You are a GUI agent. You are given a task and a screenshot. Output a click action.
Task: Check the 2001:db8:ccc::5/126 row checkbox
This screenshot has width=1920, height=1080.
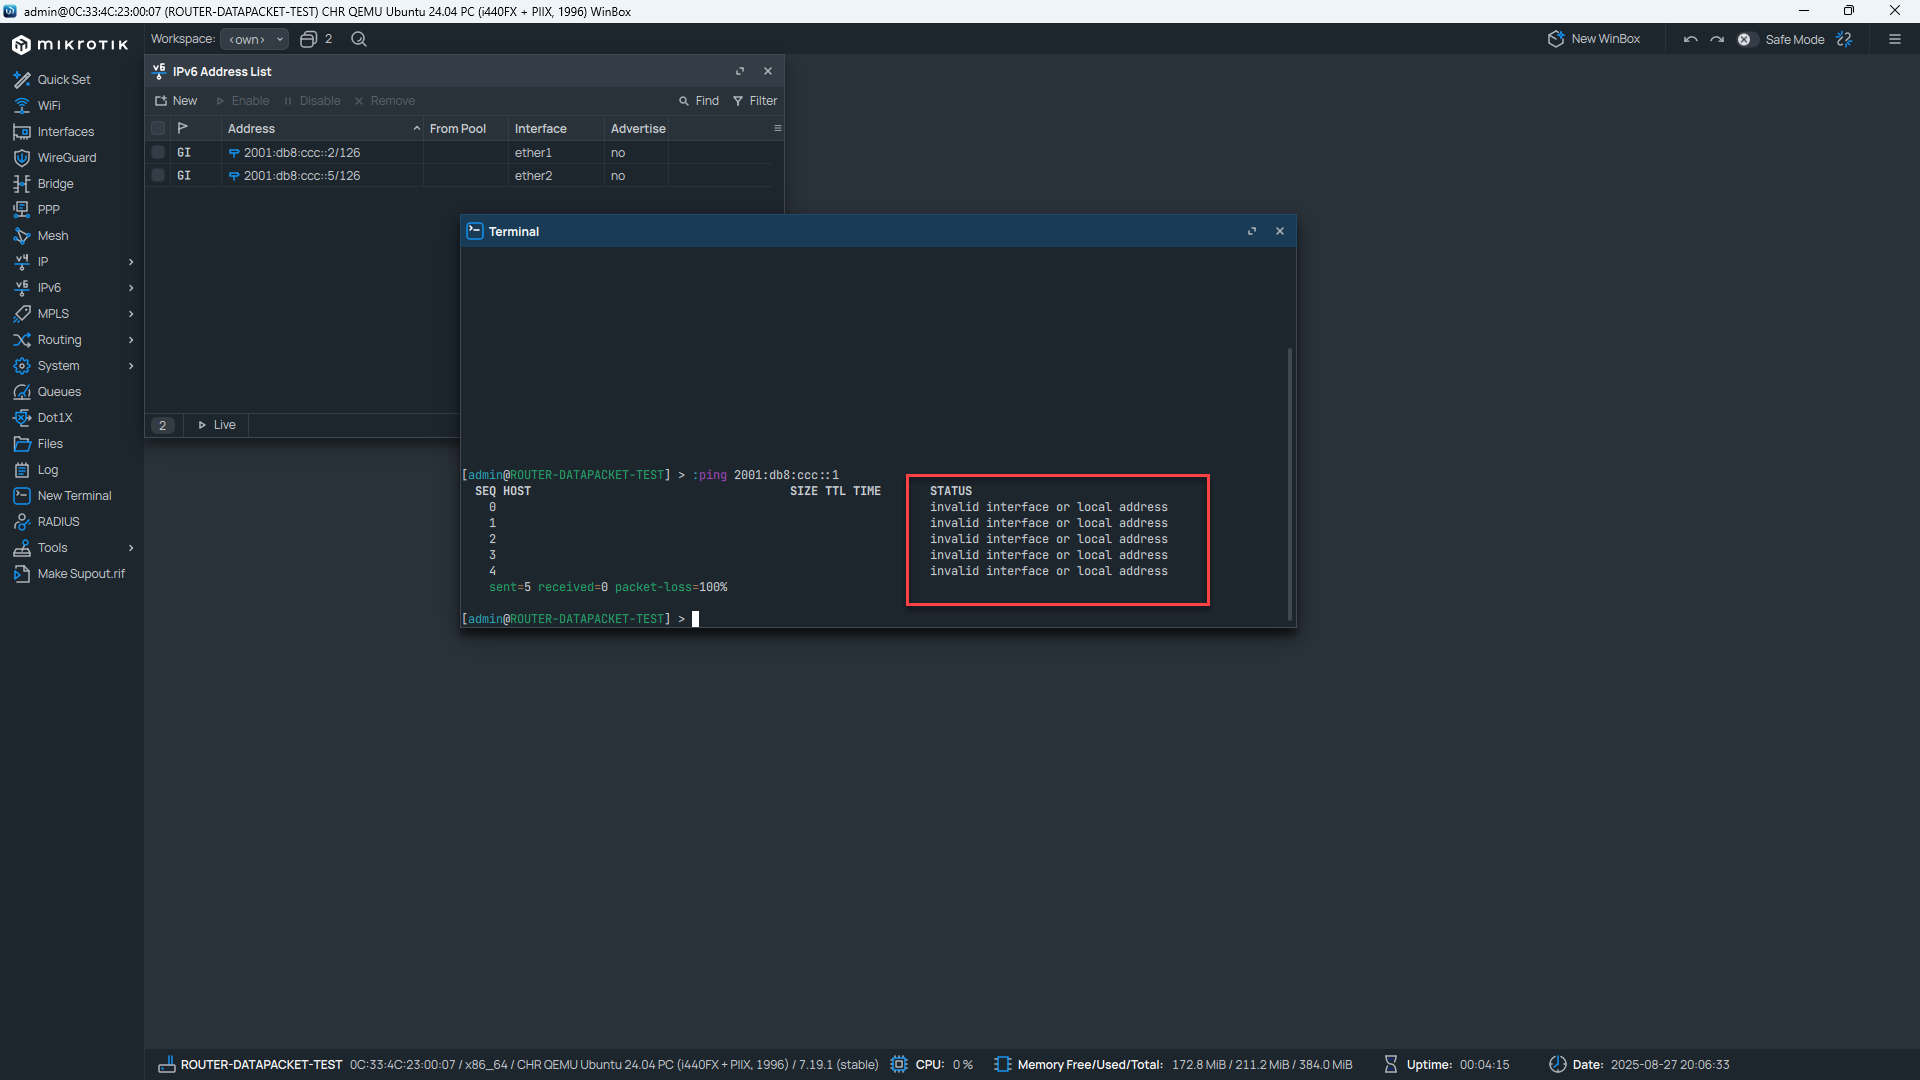[158, 176]
